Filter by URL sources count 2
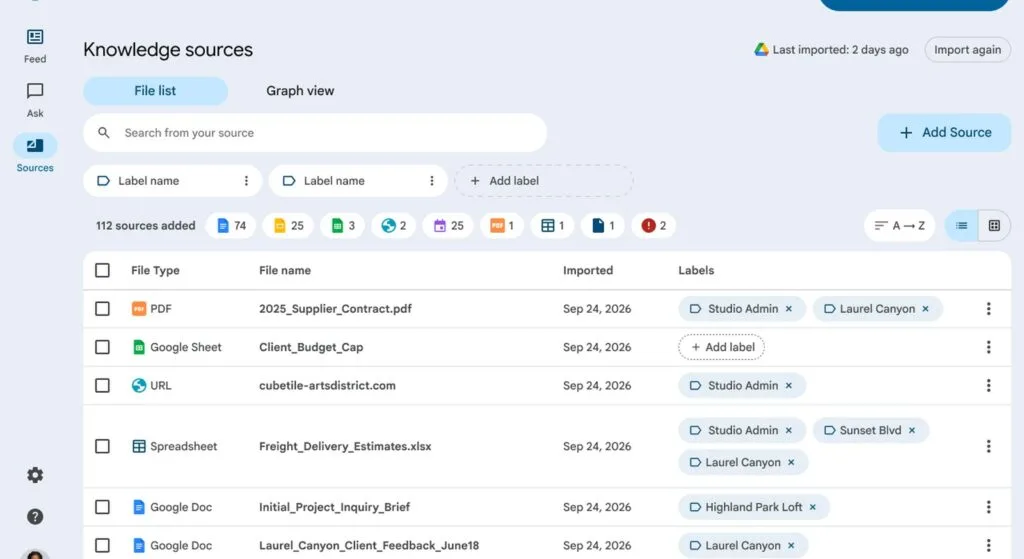Viewport: 1024px width, 559px height. click(394, 225)
